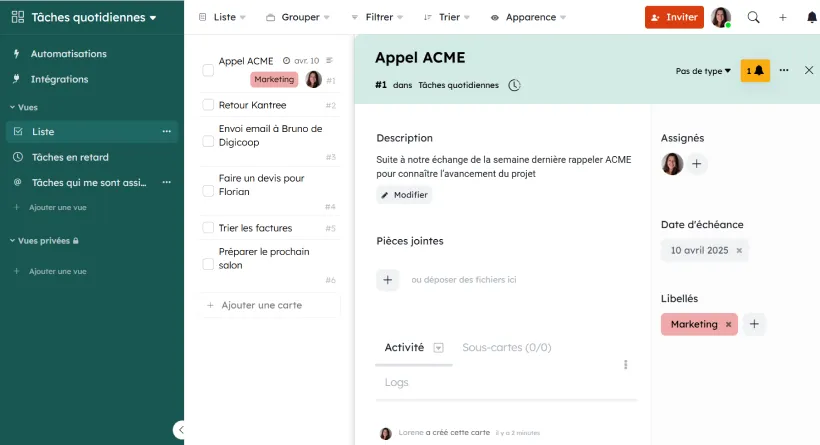
Task: Click the Inviter button
Action: (674, 17)
